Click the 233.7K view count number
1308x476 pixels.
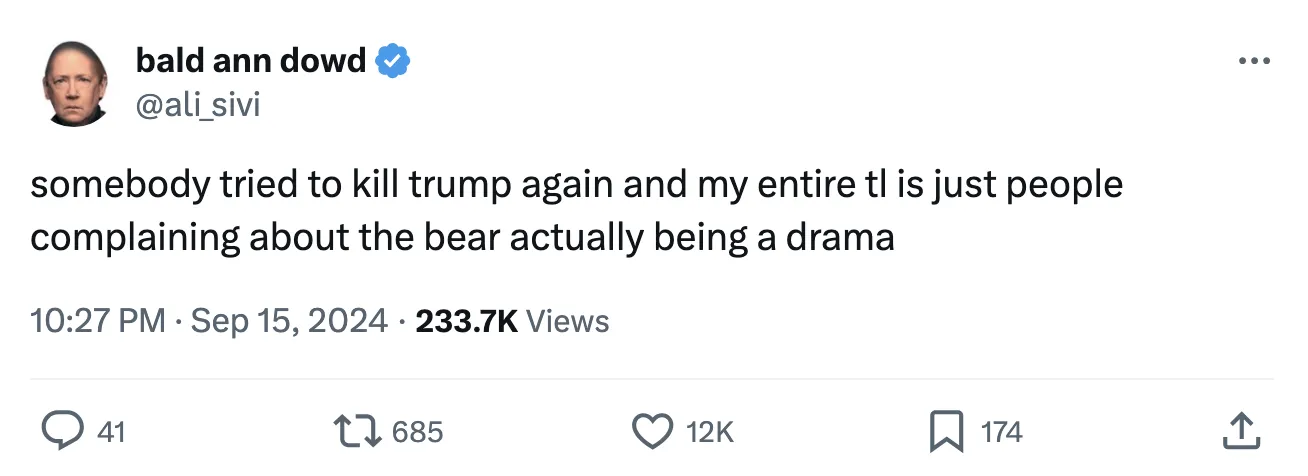point(464,321)
